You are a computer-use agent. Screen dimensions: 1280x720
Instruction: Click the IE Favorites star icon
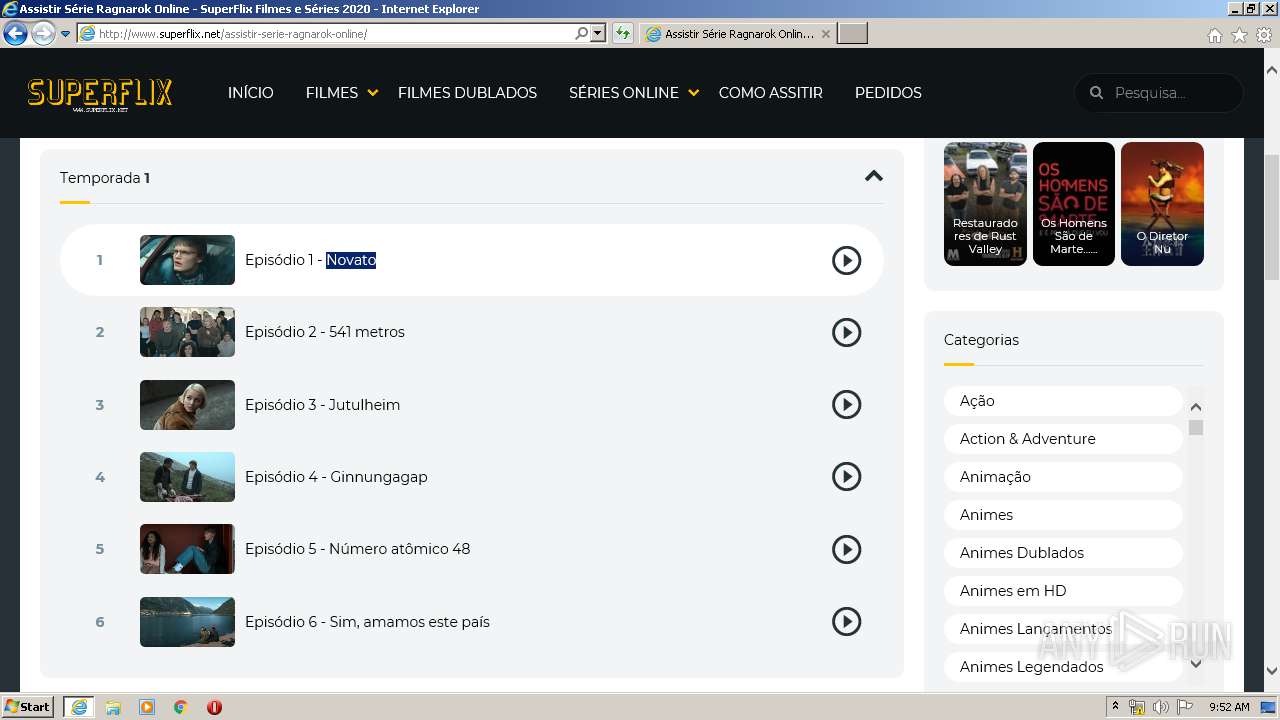pos(1239,35)
